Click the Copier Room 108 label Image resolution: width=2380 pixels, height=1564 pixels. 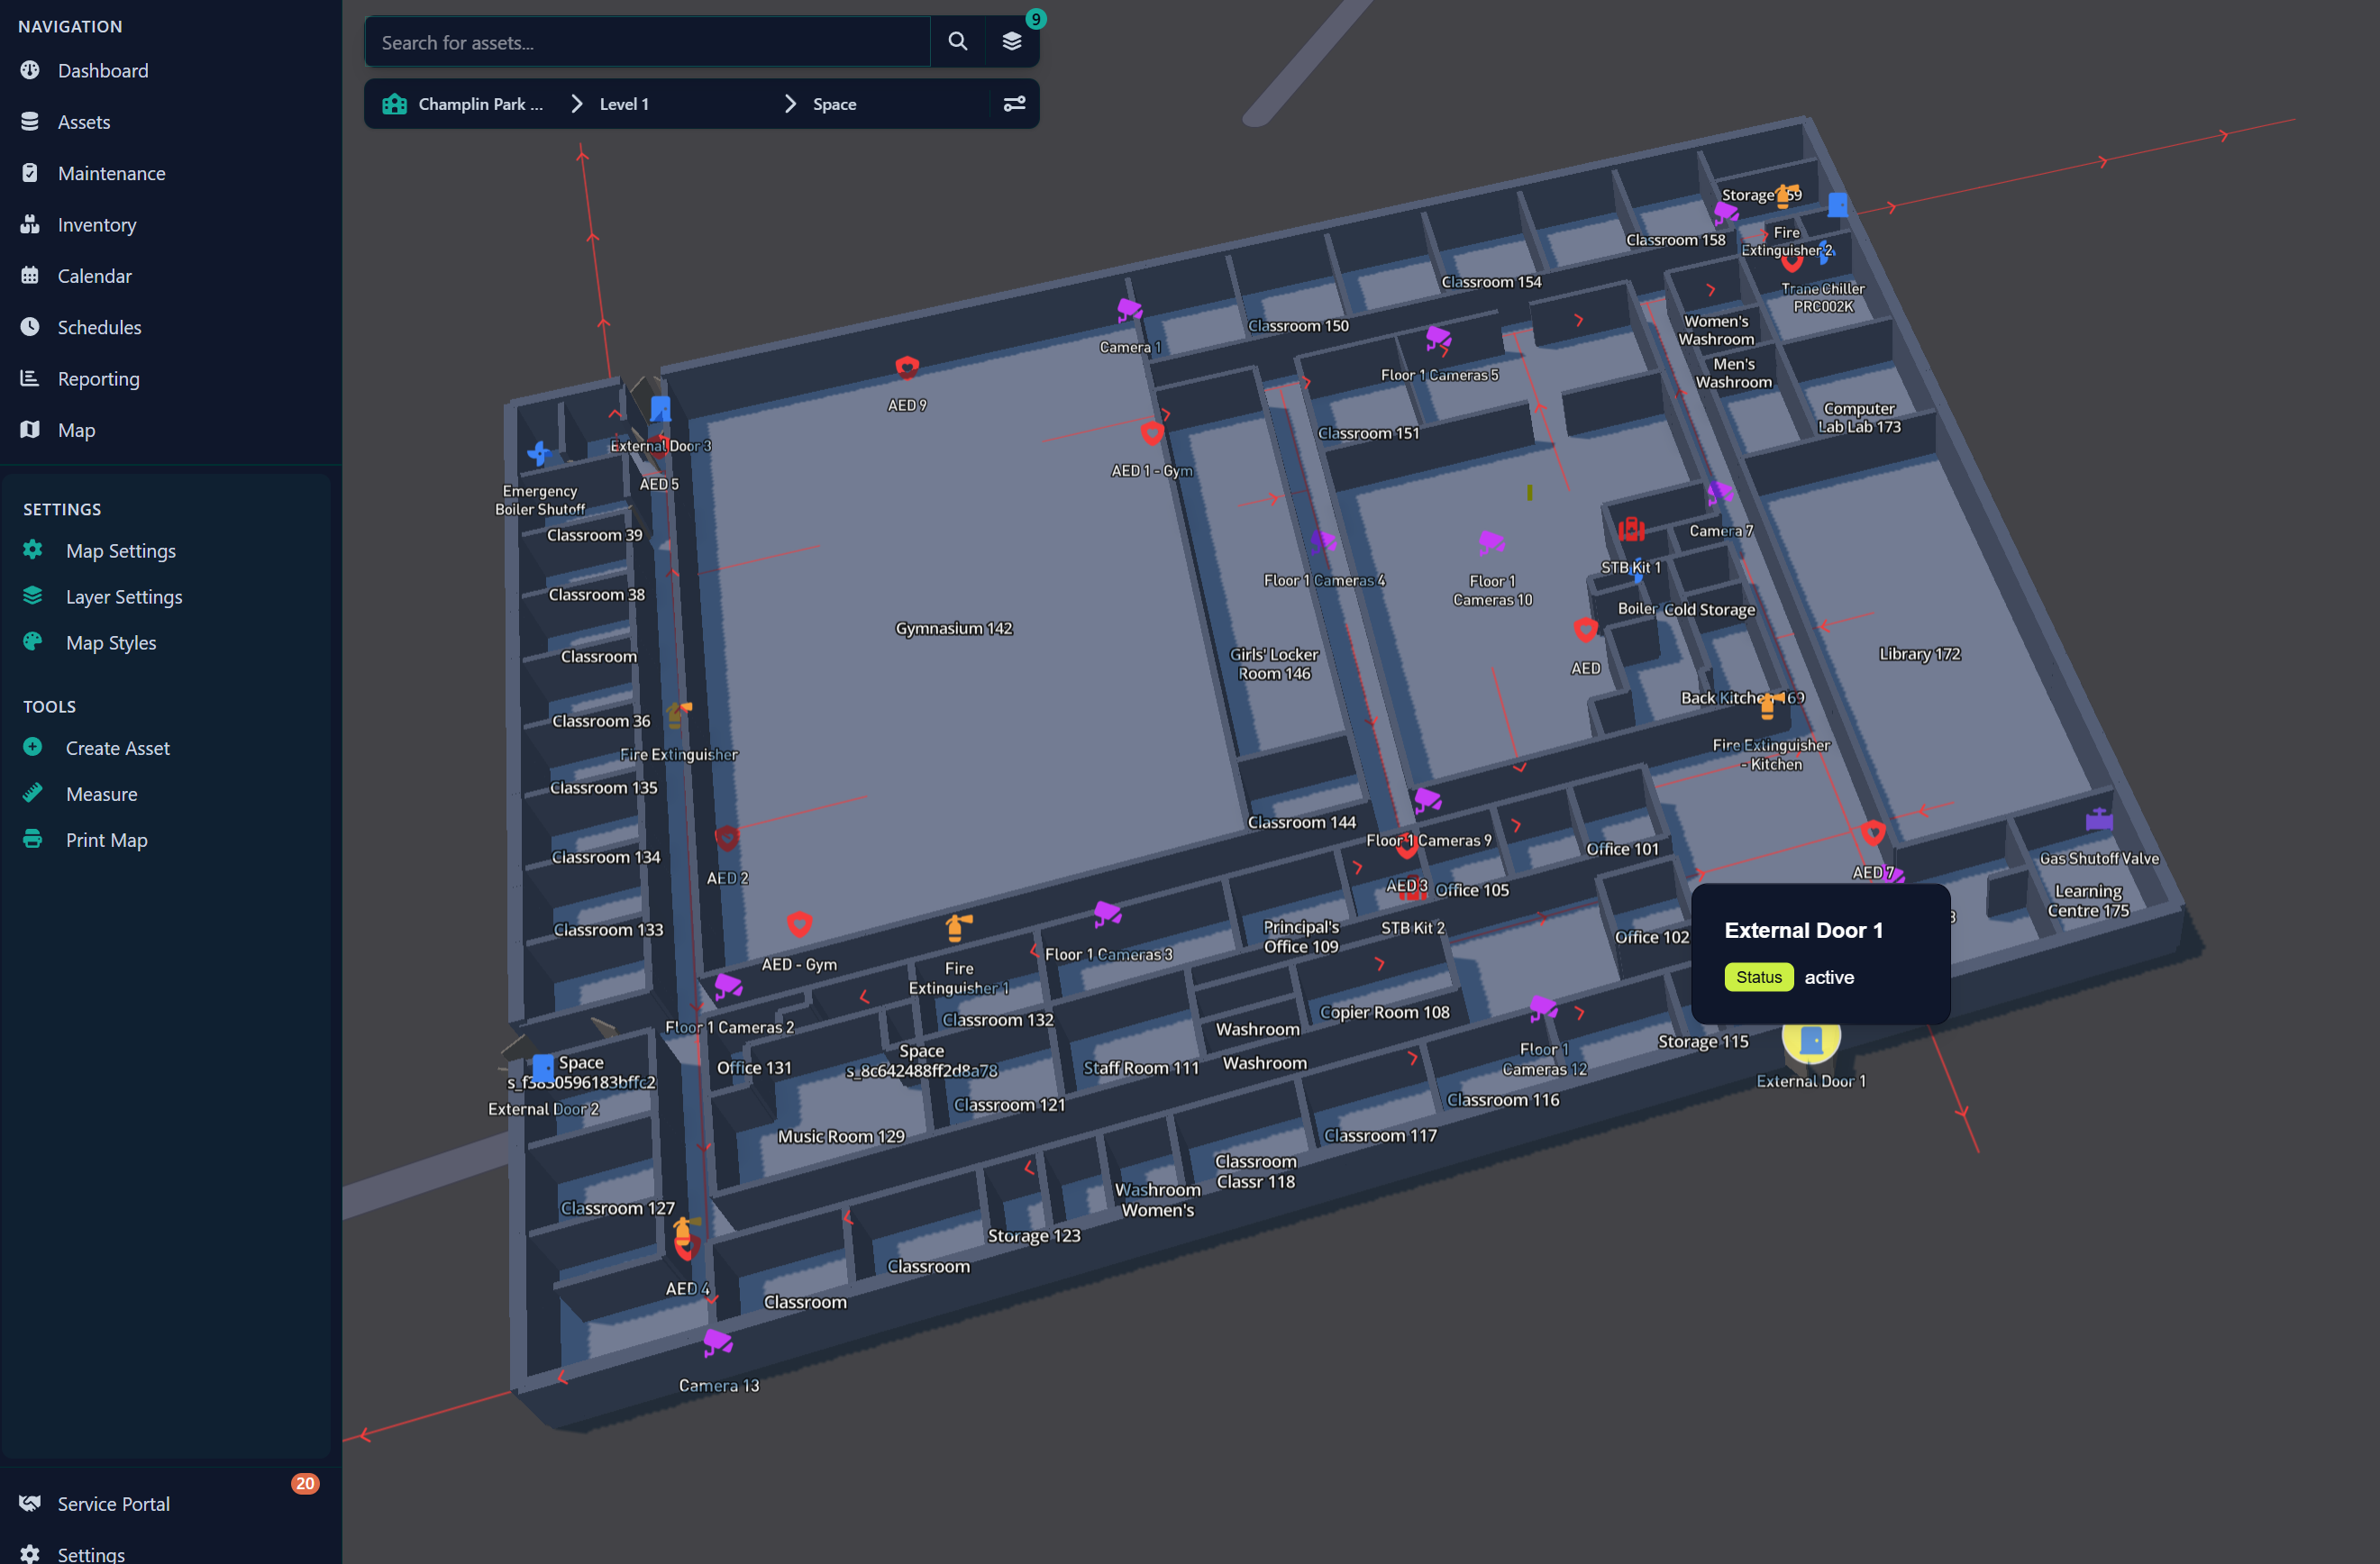point(1384,1012)
